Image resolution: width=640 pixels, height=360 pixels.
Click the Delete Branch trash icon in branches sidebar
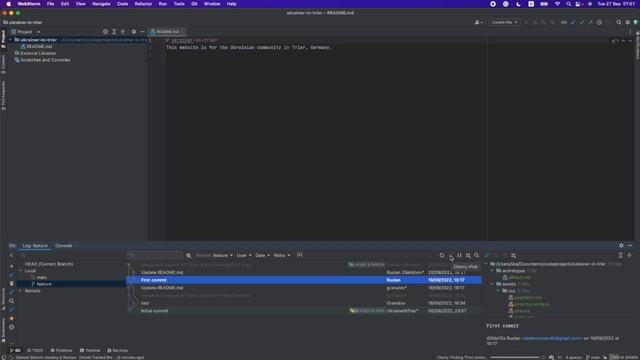11,283
